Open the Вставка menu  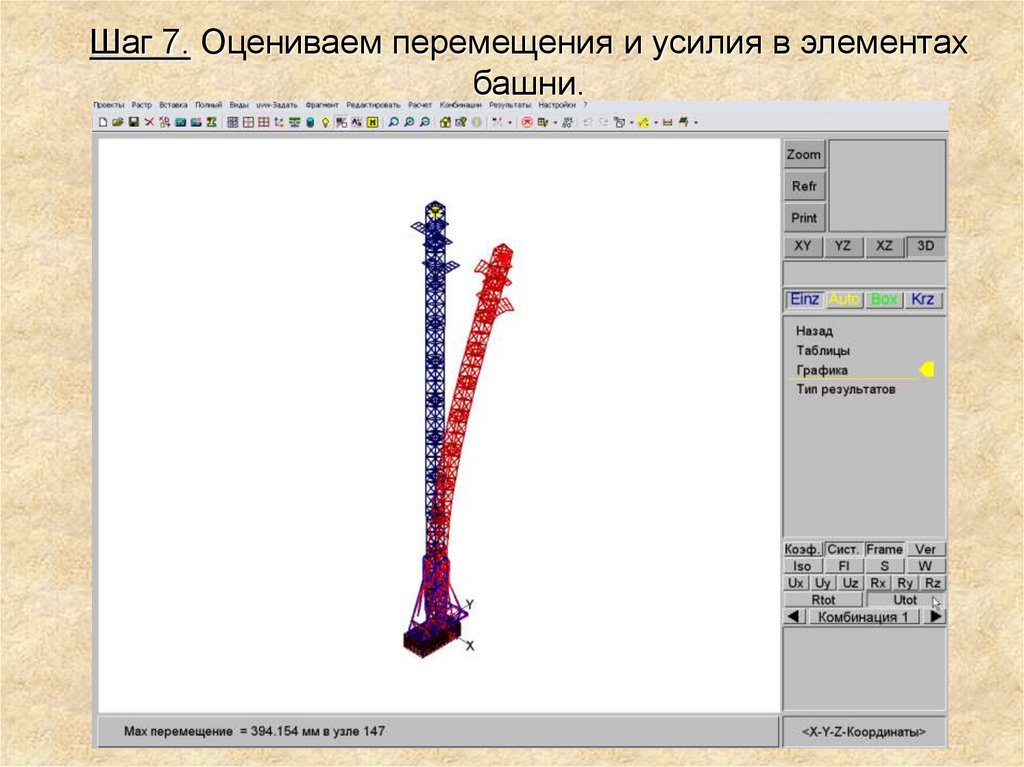tap(173, 105)
